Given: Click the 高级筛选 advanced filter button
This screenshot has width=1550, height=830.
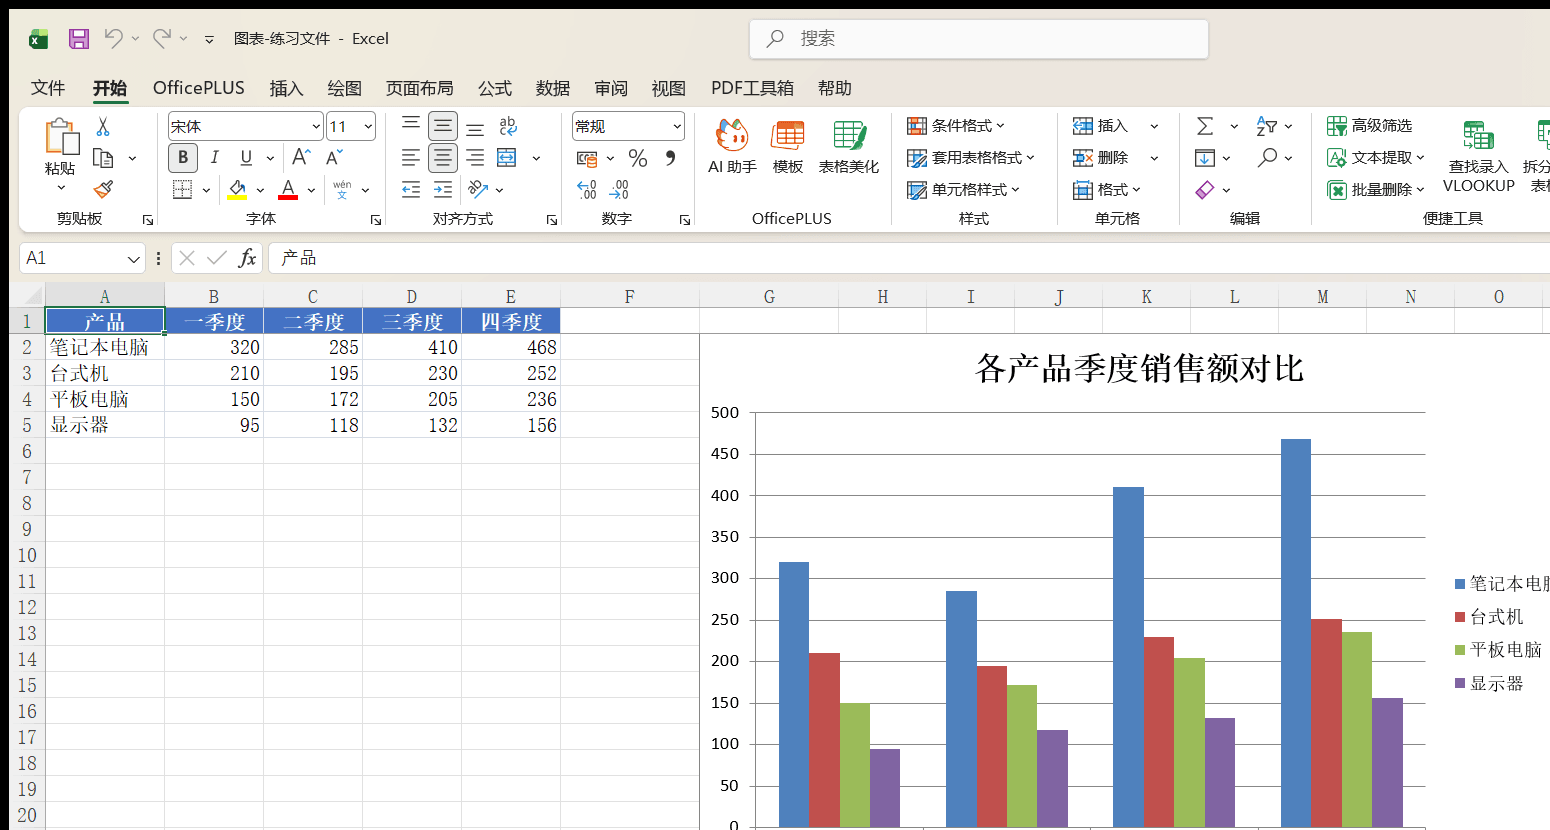Looking at the screenshot, I should [1369, 126].
